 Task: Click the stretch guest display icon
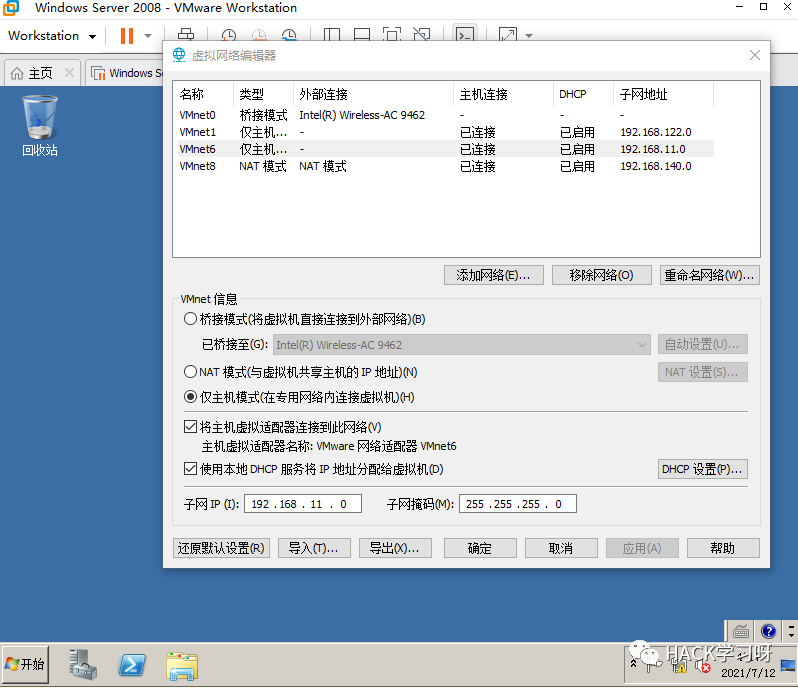[508, 35]
